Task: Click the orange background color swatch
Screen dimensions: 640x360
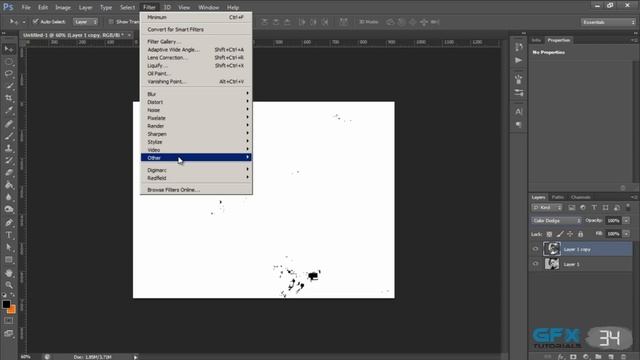Action: tap(12, 310)
